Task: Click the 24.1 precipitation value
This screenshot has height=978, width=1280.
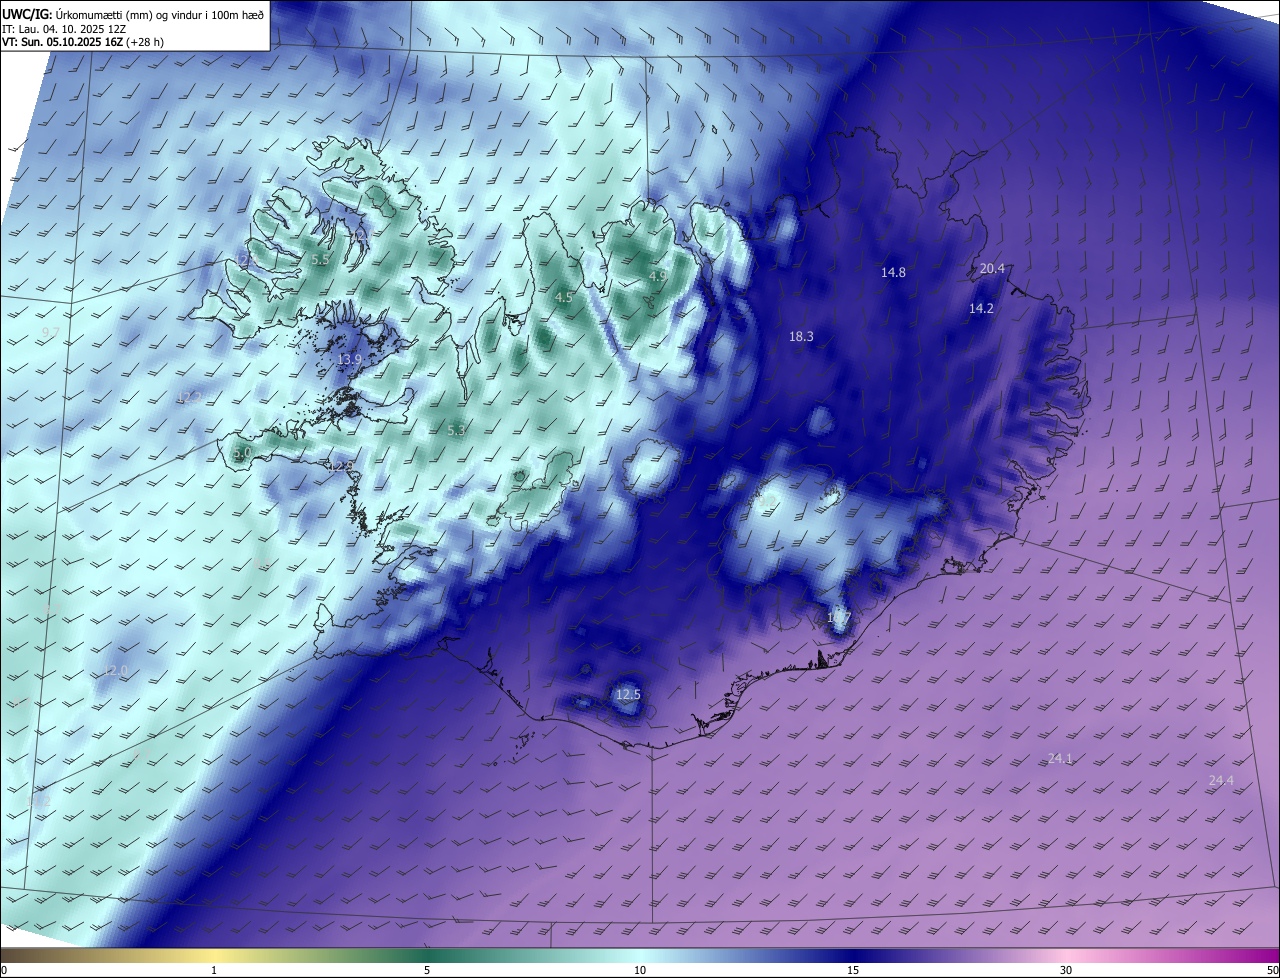Action: click(x=1060, y=760)
